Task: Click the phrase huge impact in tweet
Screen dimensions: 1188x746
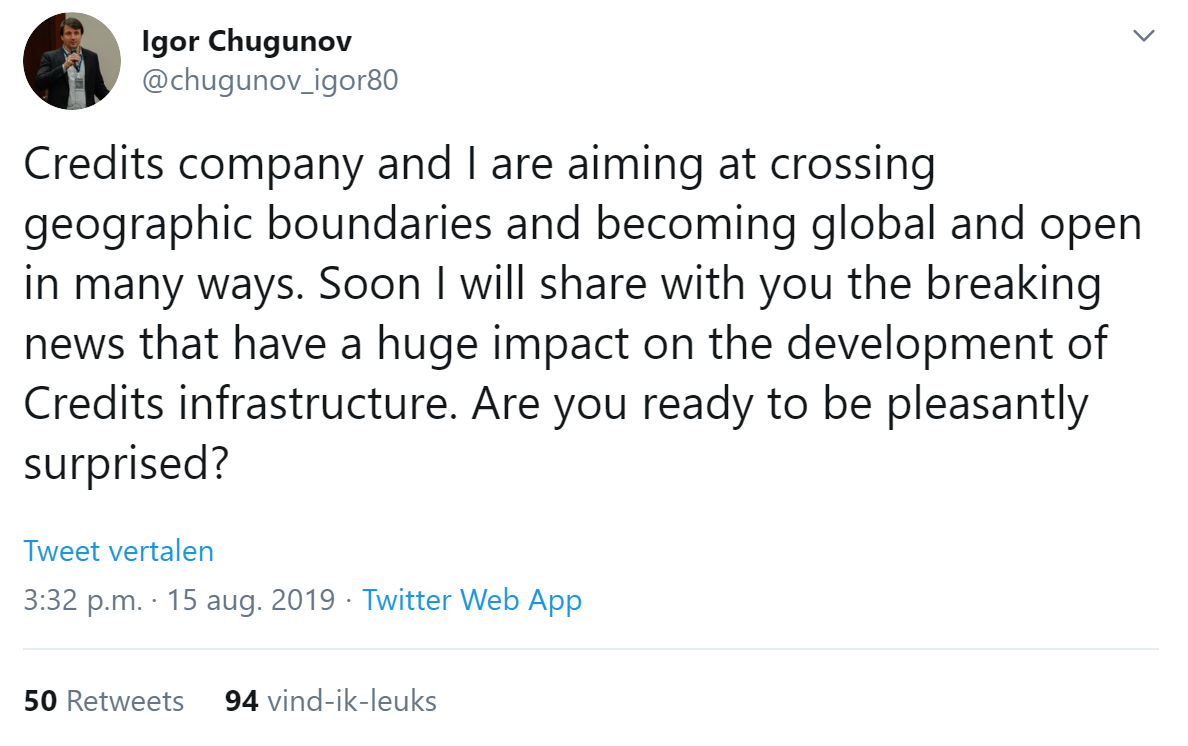Action: click(503, 345)
